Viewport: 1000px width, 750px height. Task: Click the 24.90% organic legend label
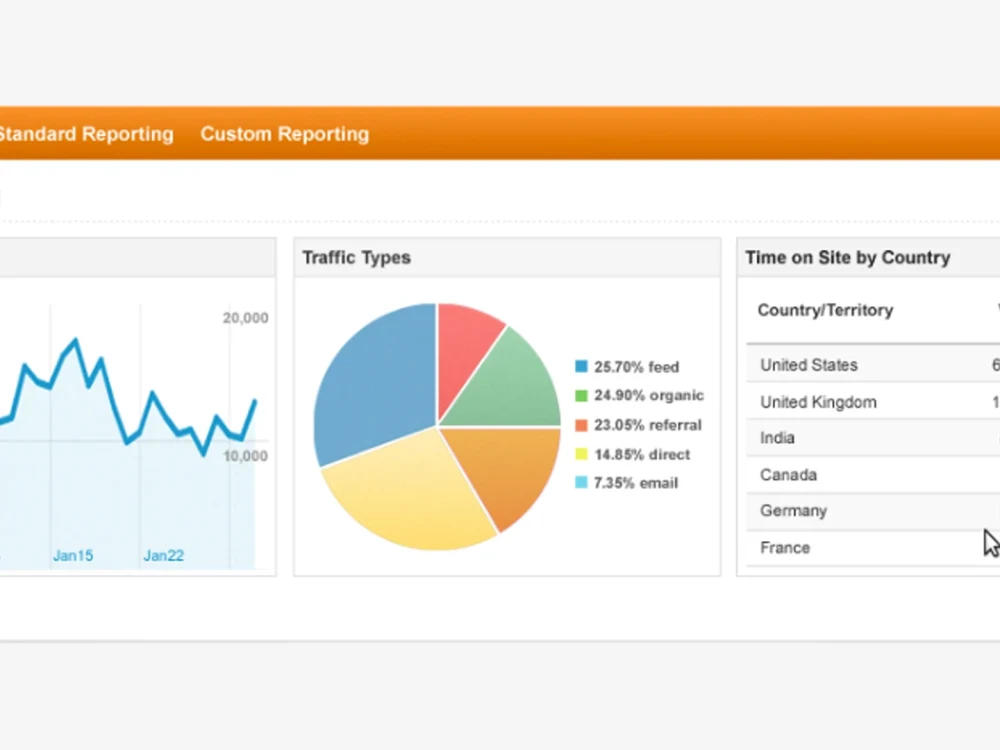click(x=649, y=395)
